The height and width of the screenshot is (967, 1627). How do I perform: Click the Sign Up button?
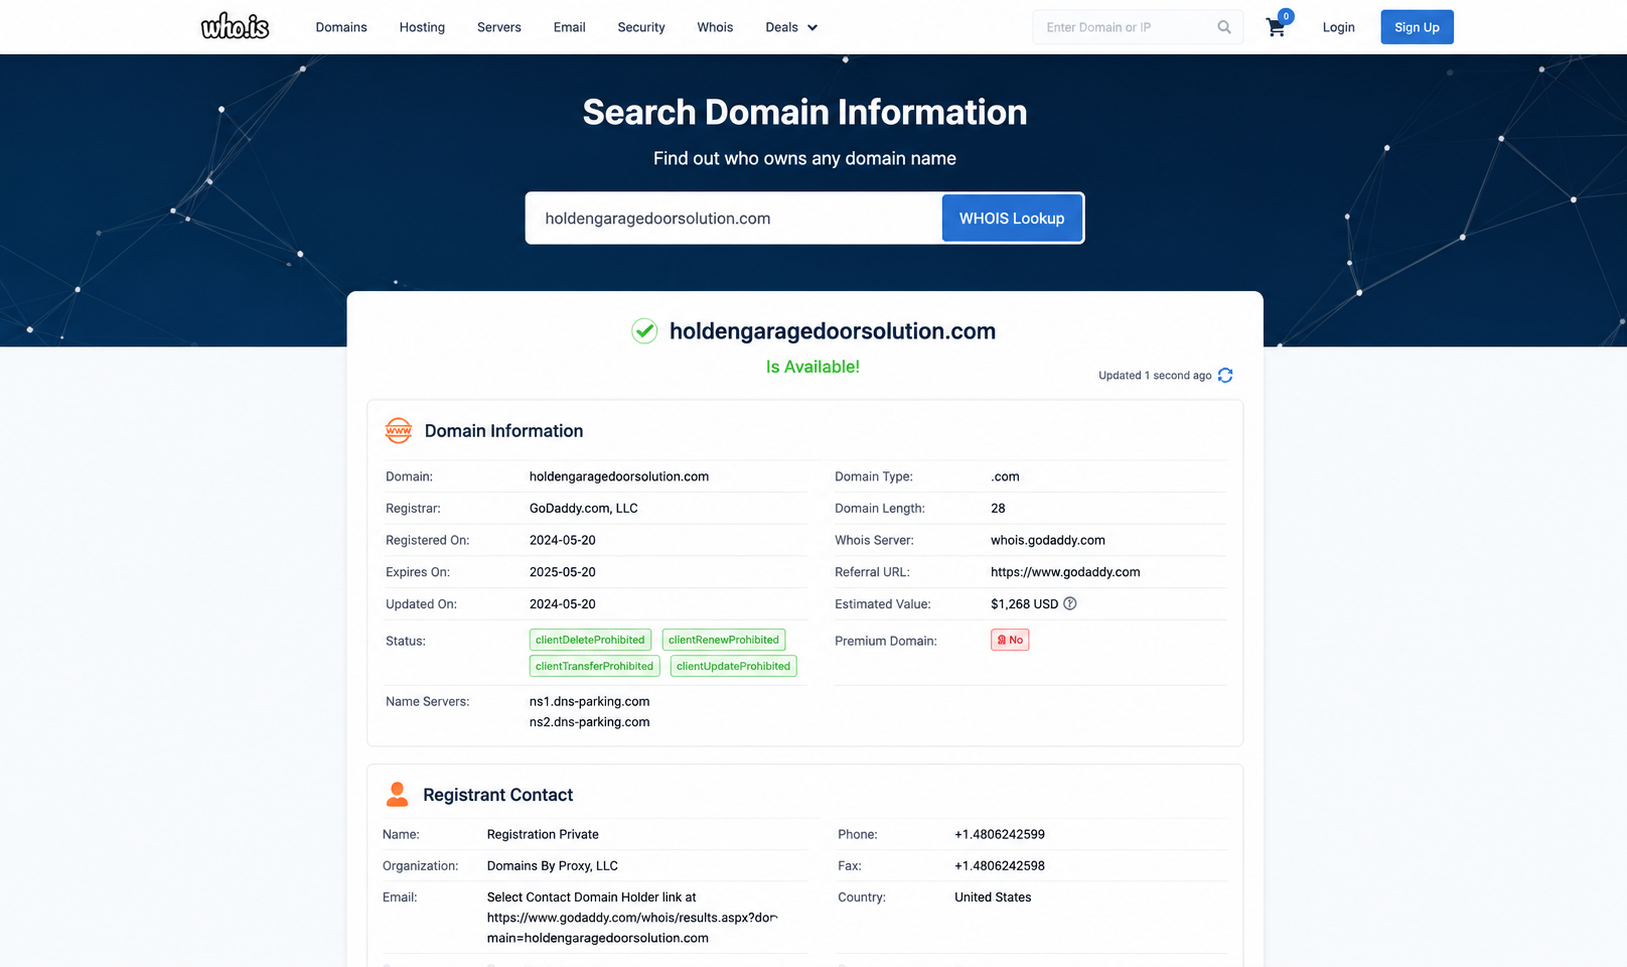[1417, 27]
